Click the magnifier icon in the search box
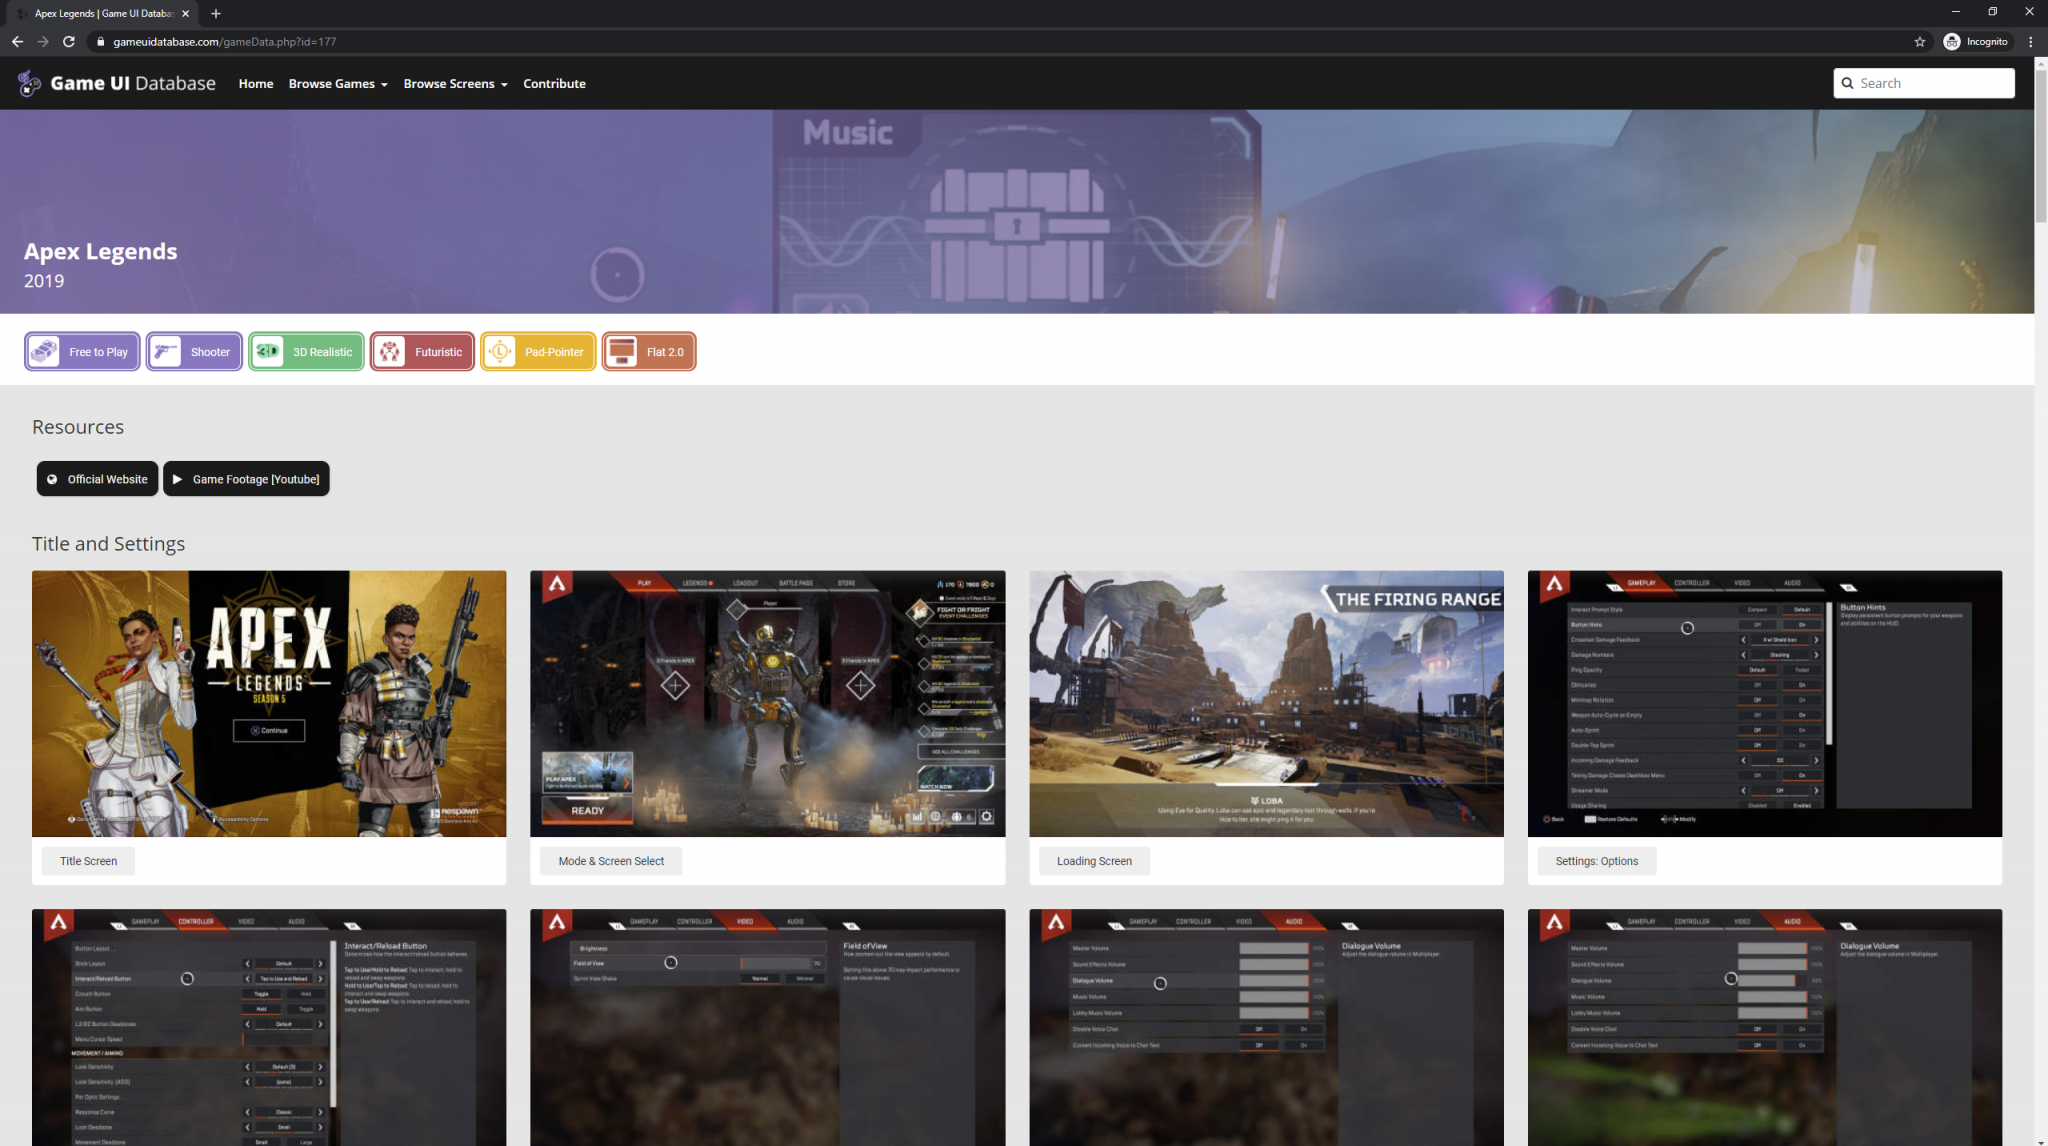 [1848, 83]
